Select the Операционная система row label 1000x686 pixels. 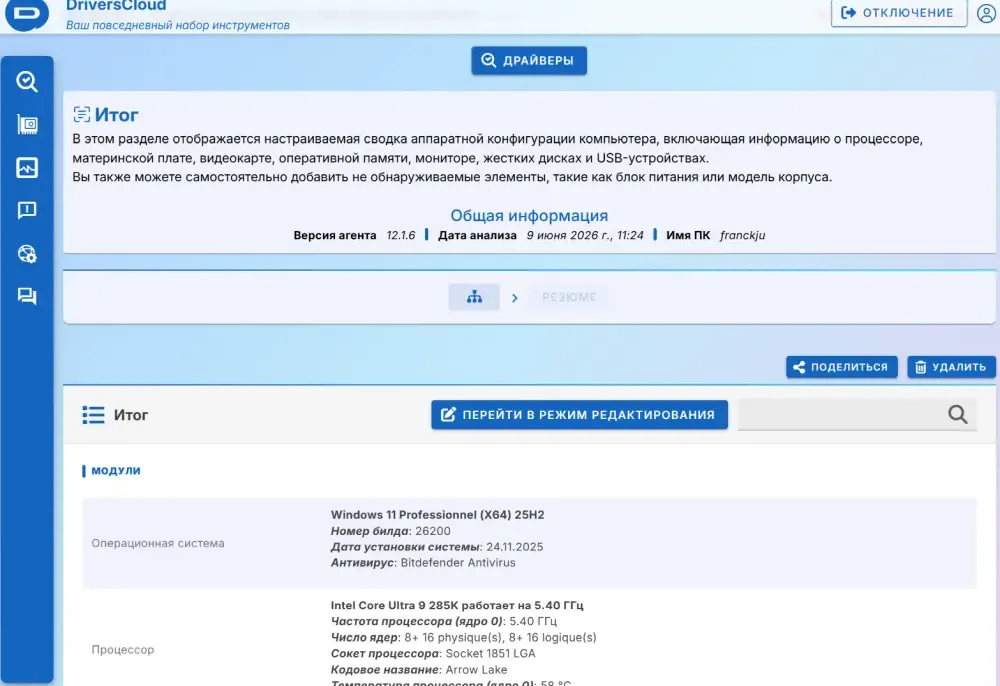coord(158,543)
